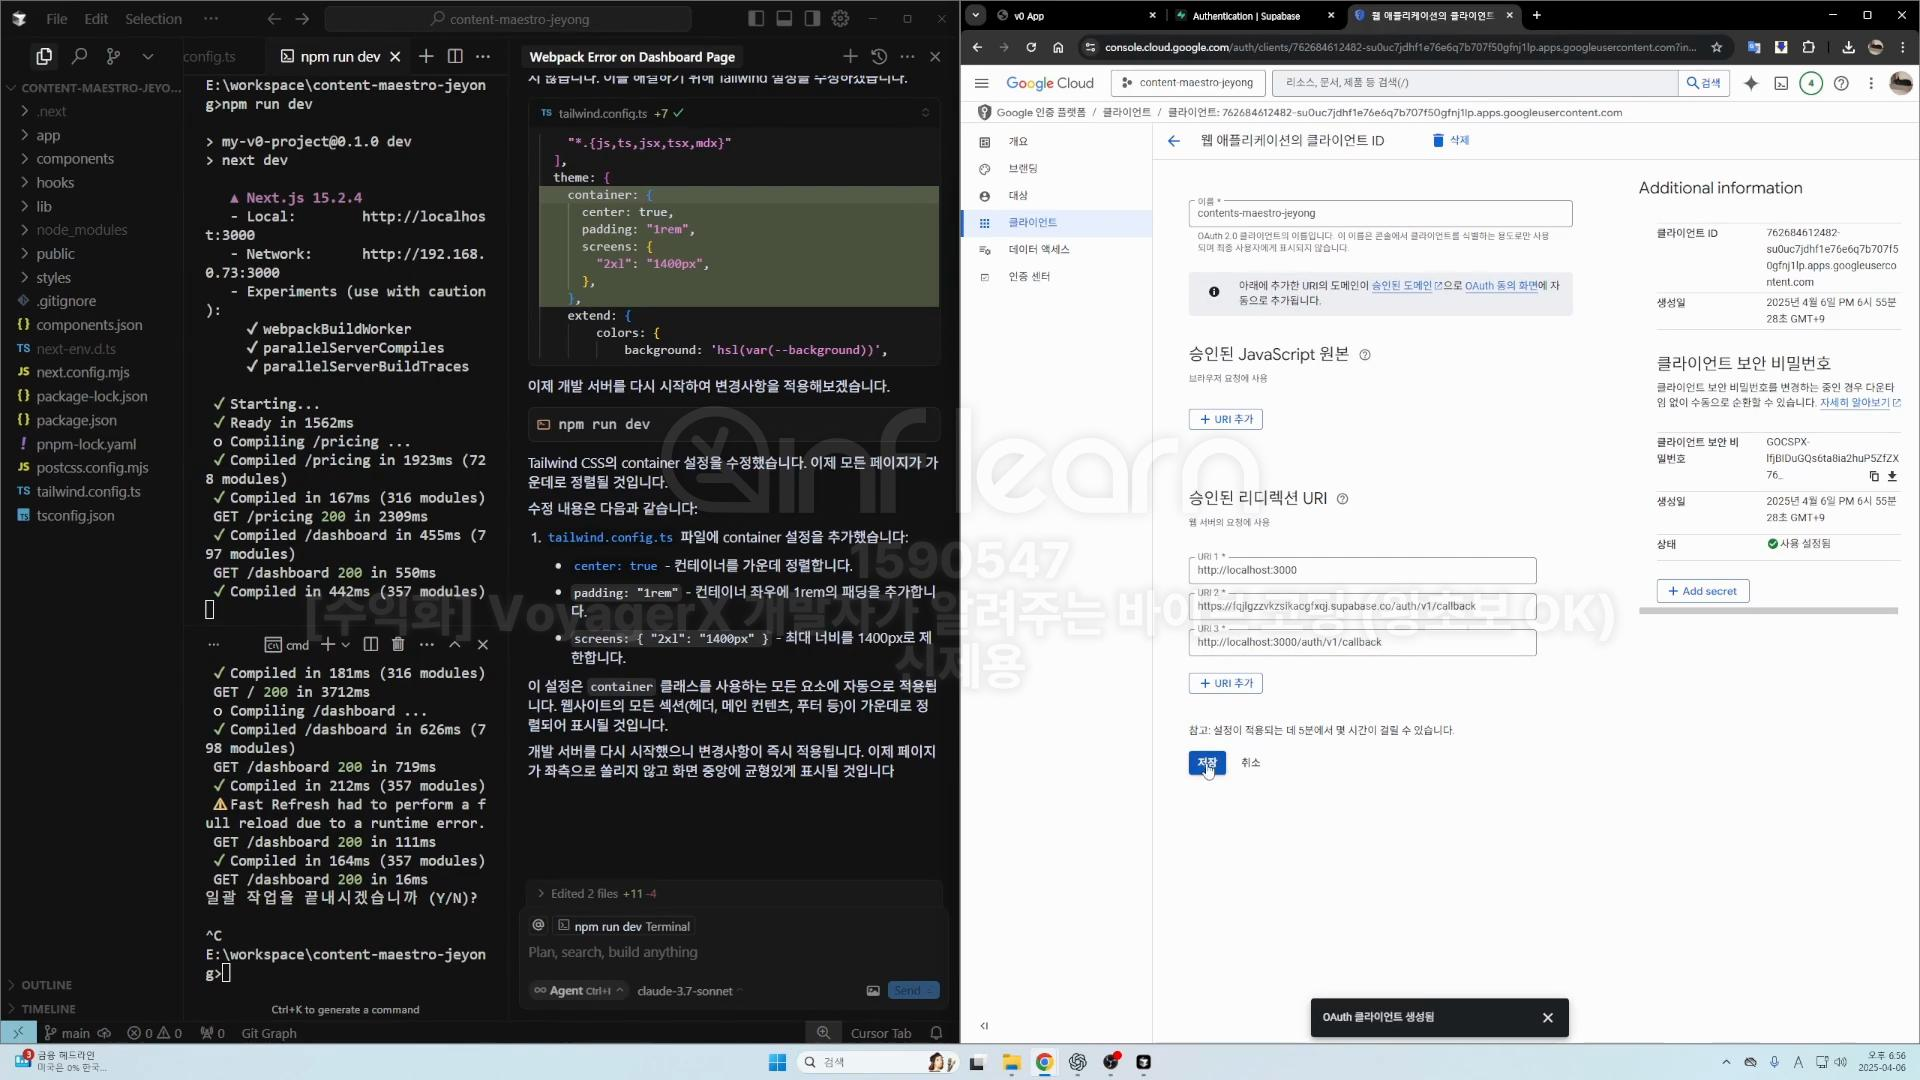The image size is (1920, 1080).
Task: Select 브랜딩 in left navigation
Action: coord(1023,169)
